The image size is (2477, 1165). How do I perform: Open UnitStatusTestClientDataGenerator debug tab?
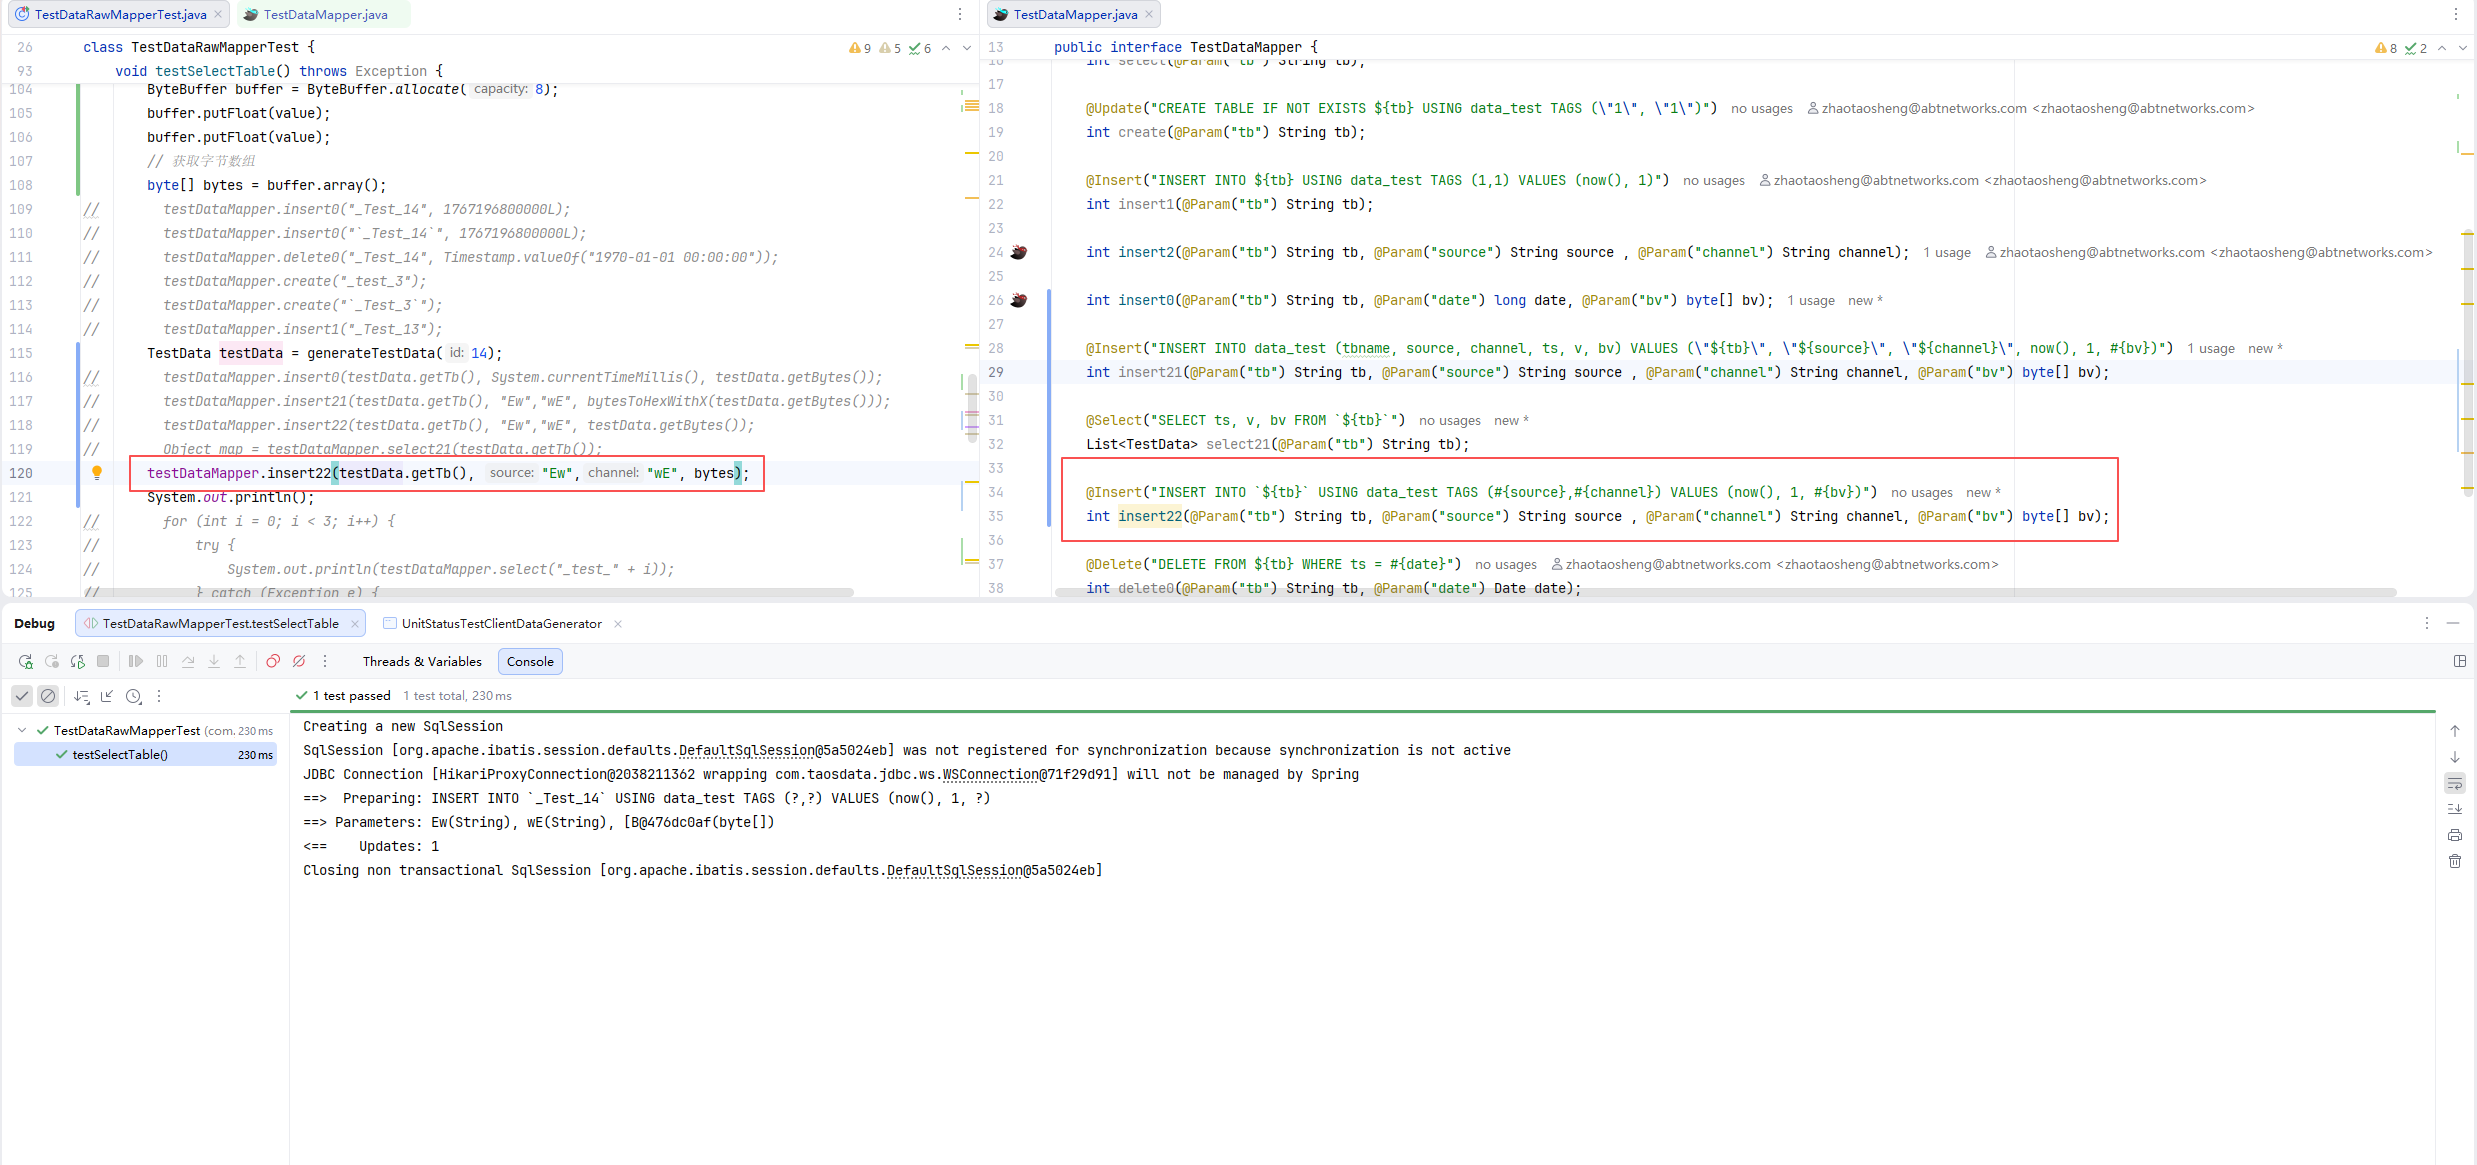pos(501,623)
